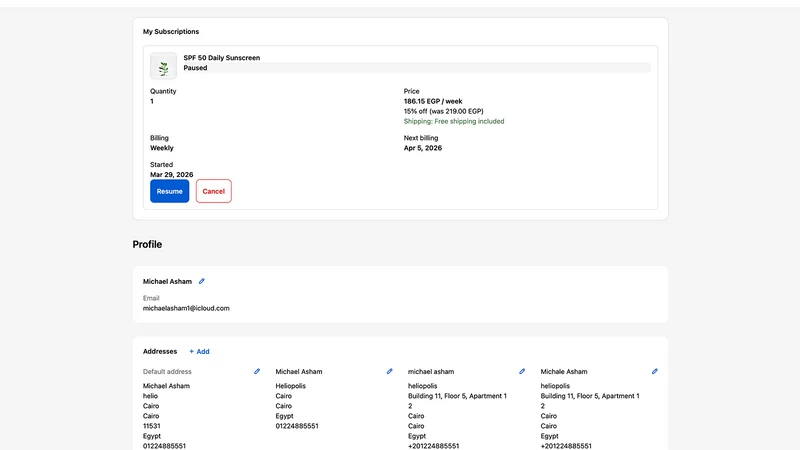Click the next billing date Apr 5, 2026
This screenshot has height=450, width=800.
422,148
